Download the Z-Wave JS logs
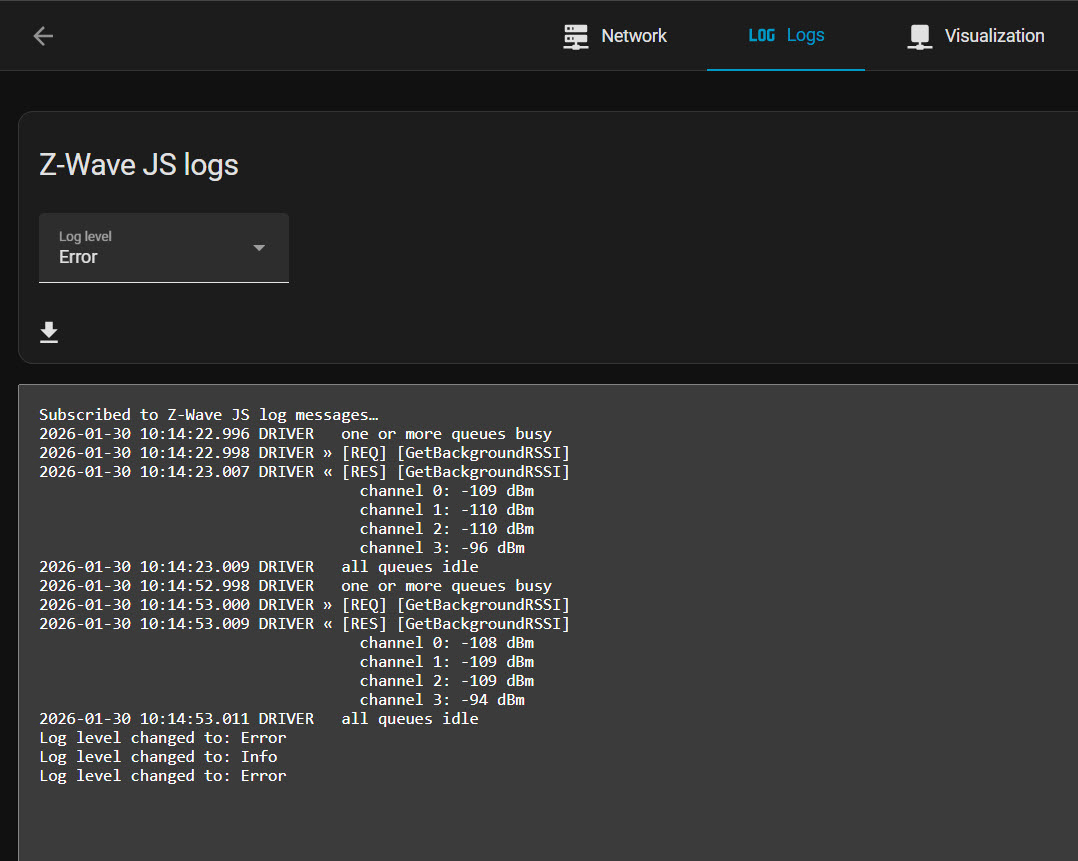Screen dimensions: 1078x861 pyautogui.click(x=49, y=333)
